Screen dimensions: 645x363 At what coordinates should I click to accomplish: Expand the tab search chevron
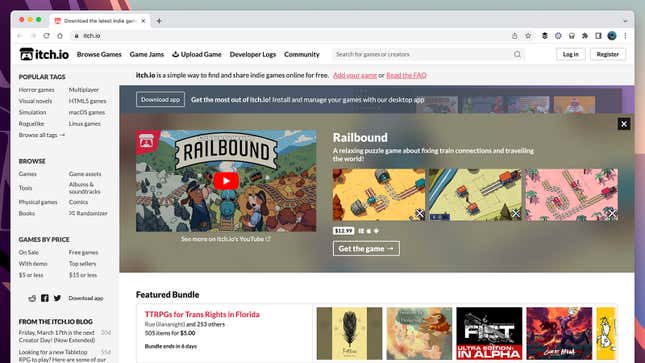[625, 21]
